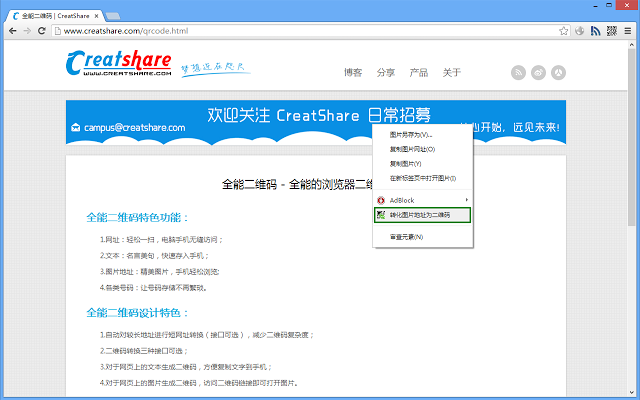This screenshot has height=400, width=640.
Task: Go back using the browser back arrow
Action: [x=13, y=31]
